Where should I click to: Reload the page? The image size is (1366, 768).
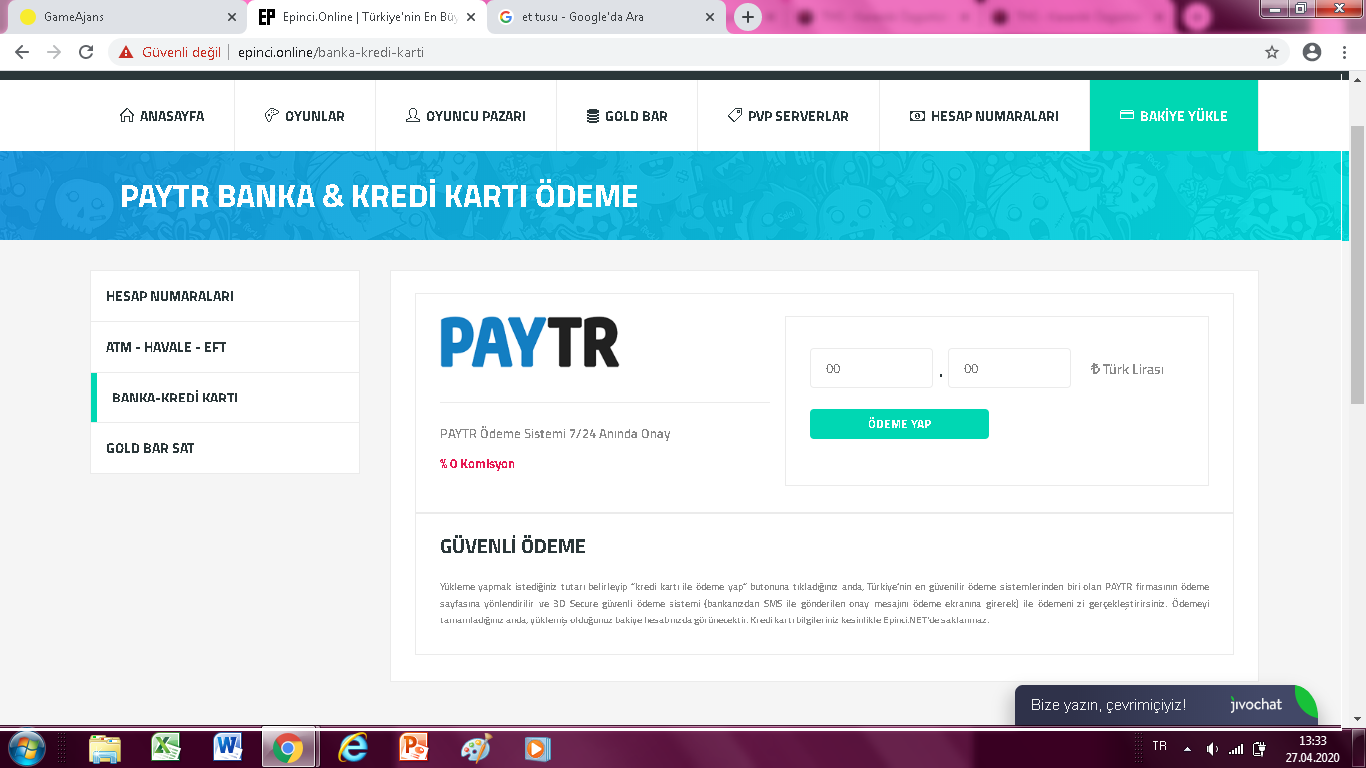(x=86, y=52)
